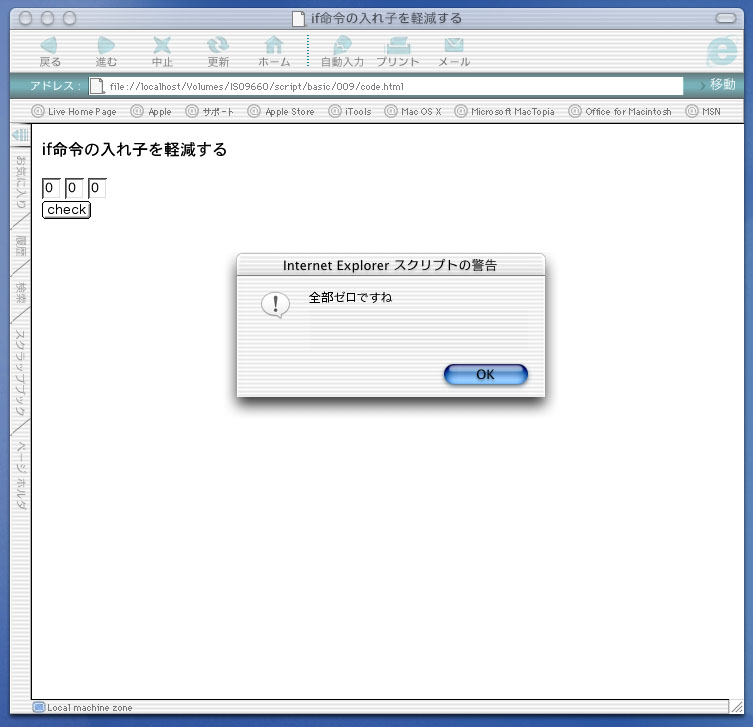Go to Home (ホーム) via toolbar icon

pyautogui.click(x=273, y=46)
